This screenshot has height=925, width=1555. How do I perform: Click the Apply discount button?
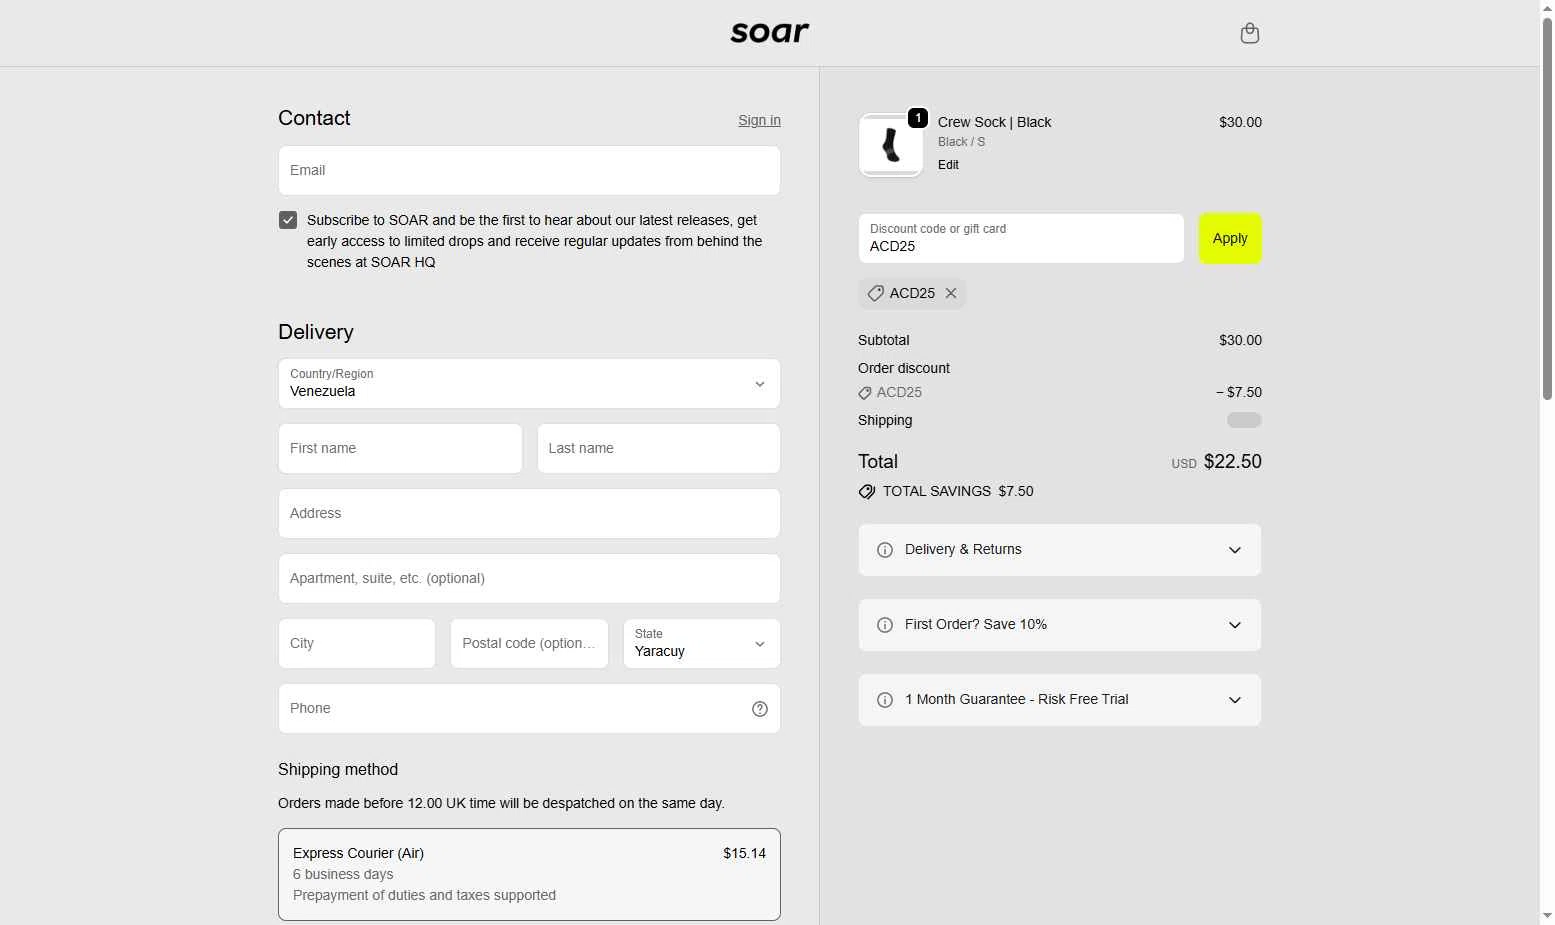(1230, 239)
